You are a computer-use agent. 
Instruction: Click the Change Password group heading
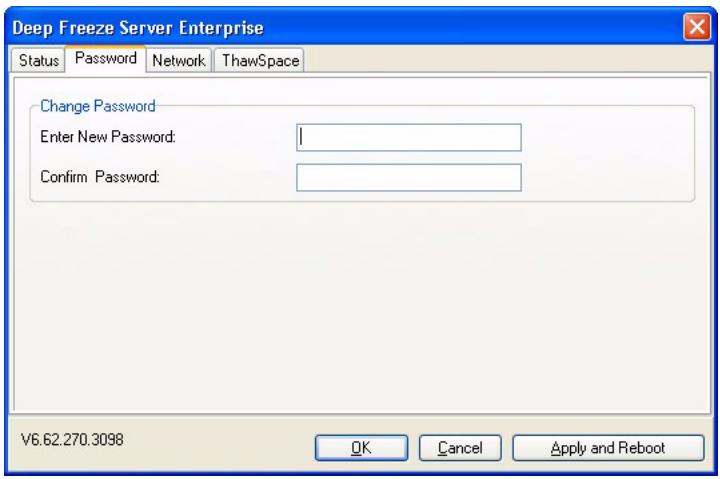(x=98, y=106)
